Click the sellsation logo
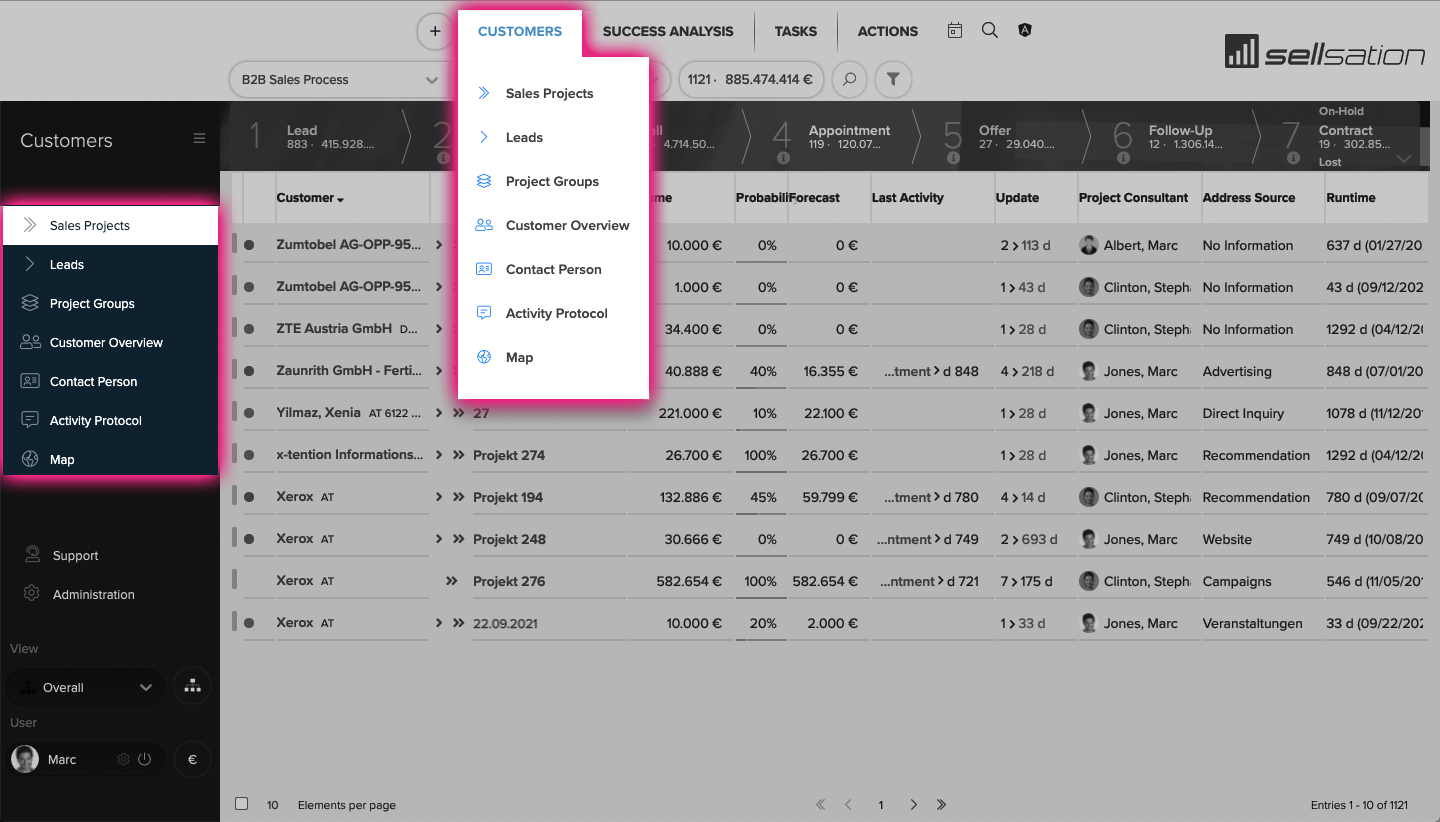The width and height of the screenshot is (1440, 822). point(1325,52)
